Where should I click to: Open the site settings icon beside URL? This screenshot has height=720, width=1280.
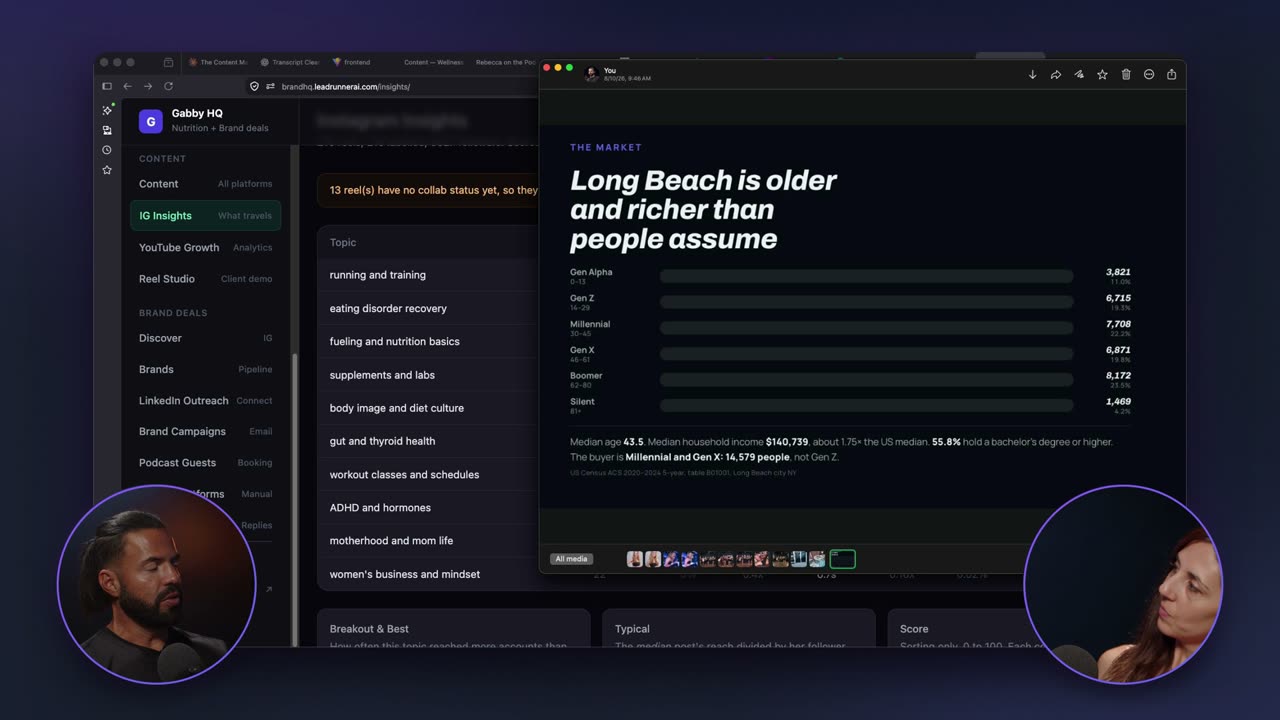tap(270, 87)
